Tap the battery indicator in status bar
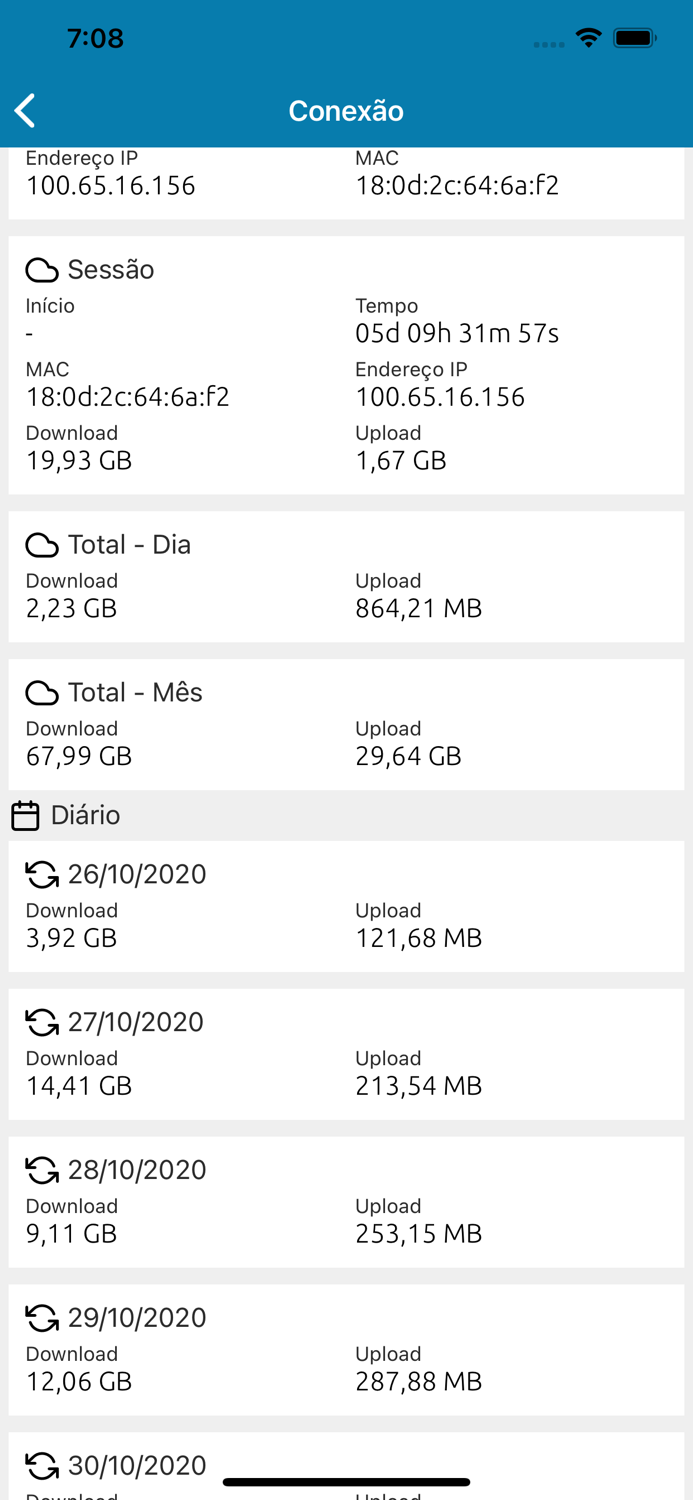 tap(635, 38)
